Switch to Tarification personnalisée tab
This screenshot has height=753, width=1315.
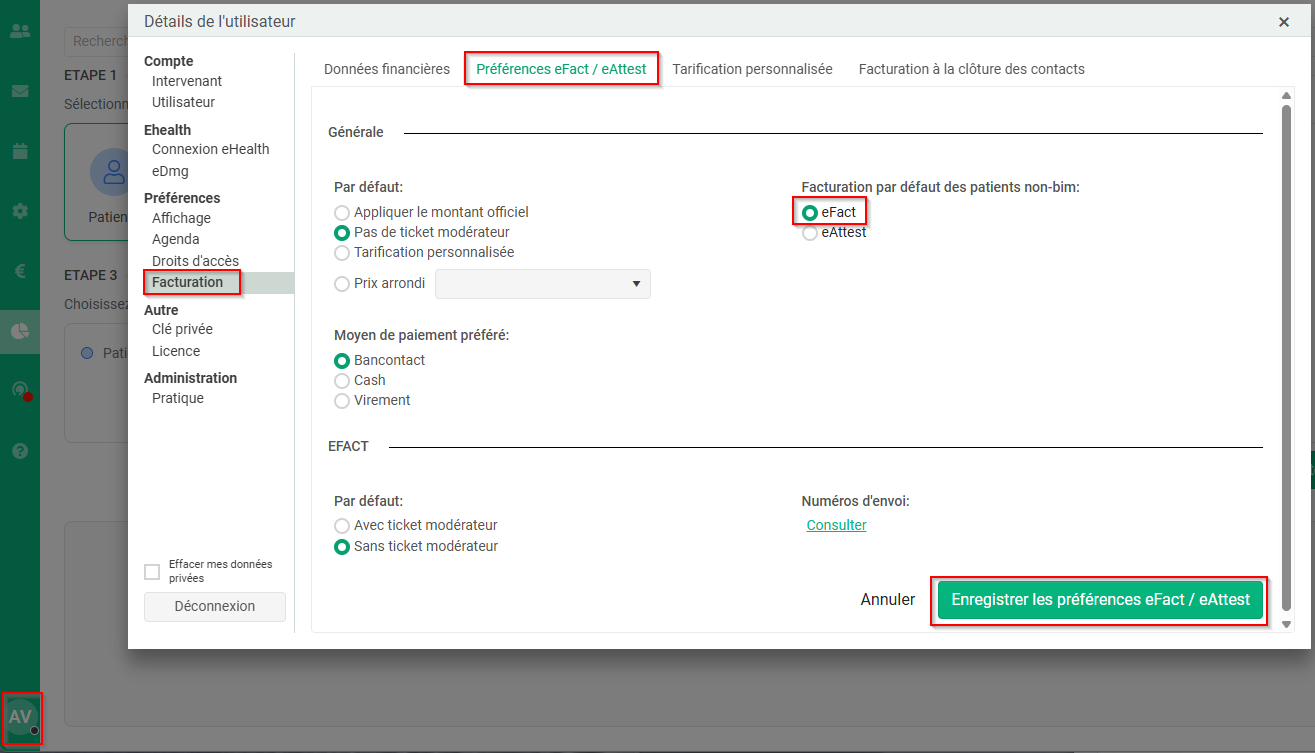coord(752,70)
